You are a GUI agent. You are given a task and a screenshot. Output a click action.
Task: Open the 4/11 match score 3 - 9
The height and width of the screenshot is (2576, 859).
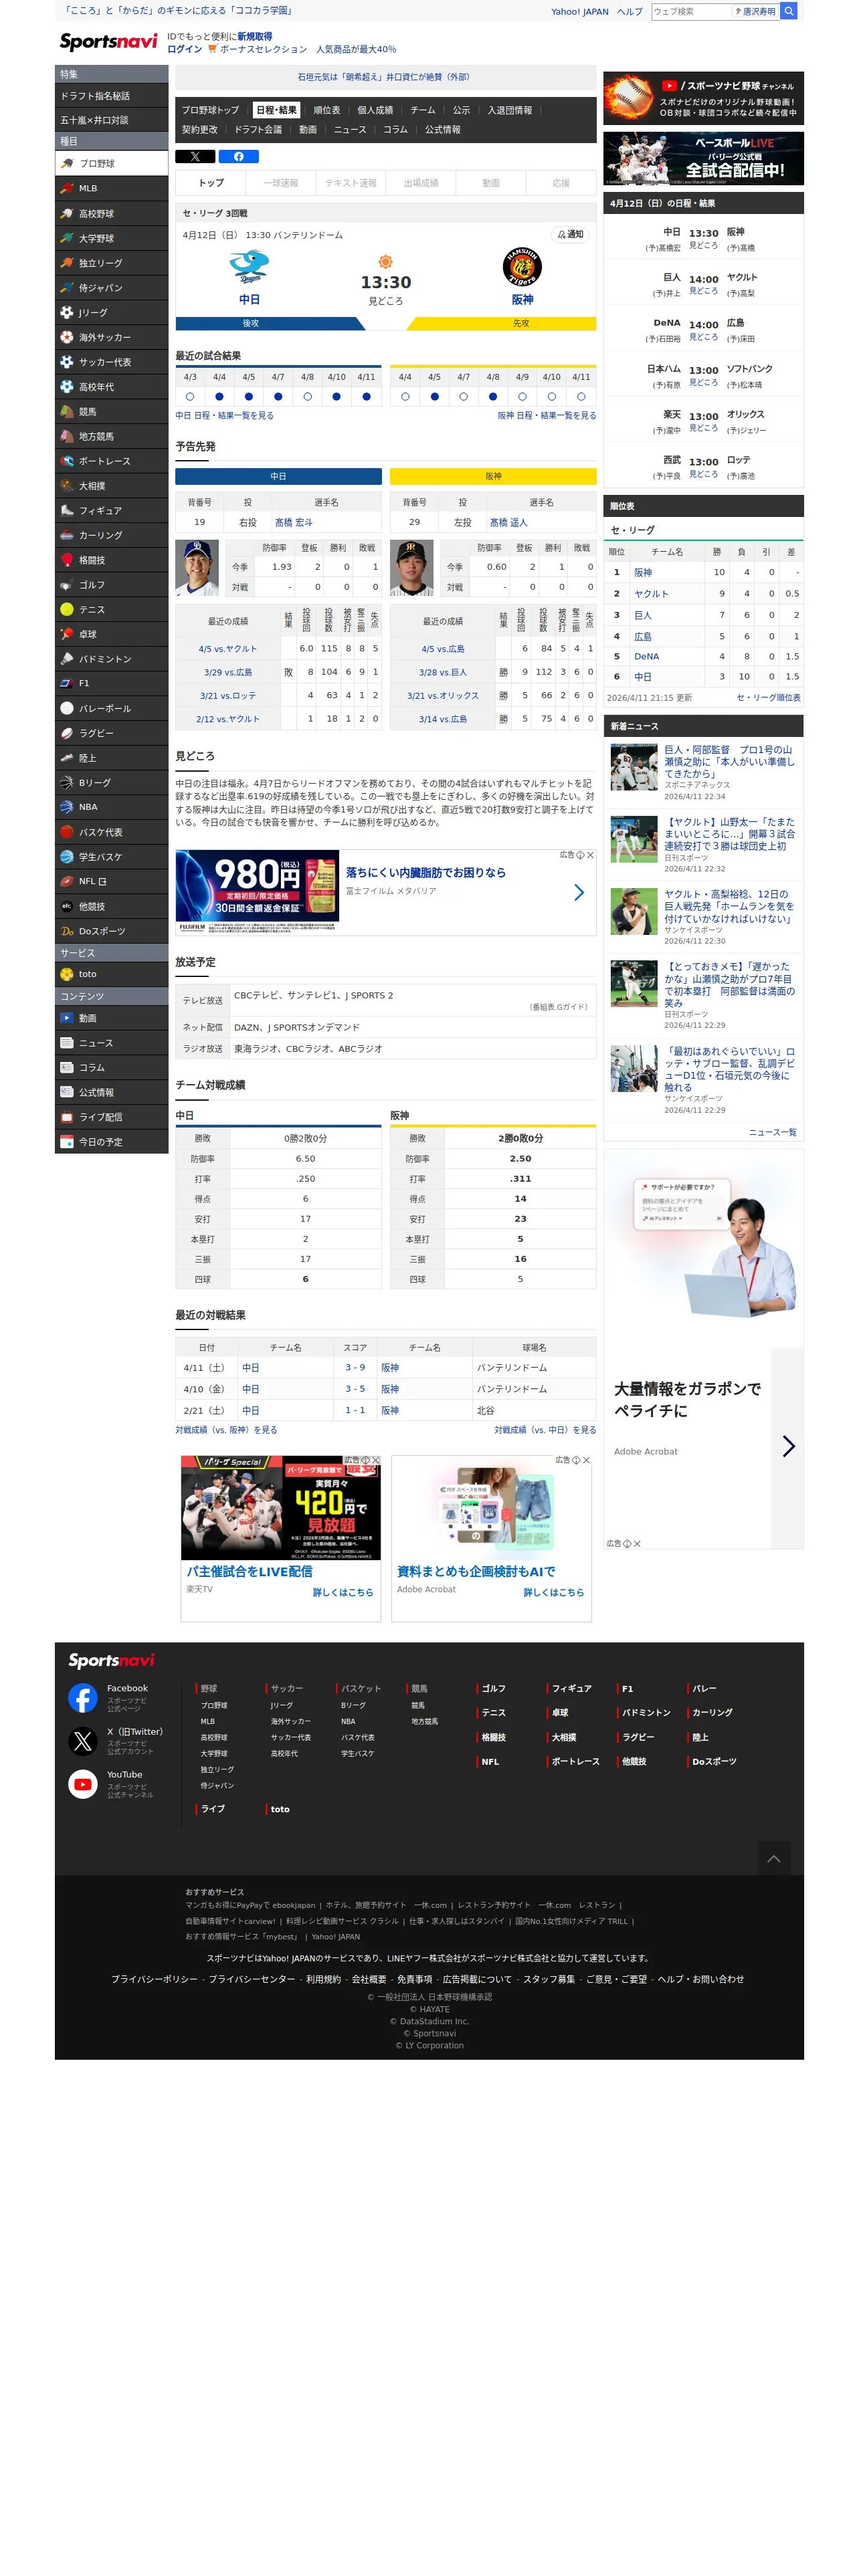pyautogui.click(x=355, y=1367)
